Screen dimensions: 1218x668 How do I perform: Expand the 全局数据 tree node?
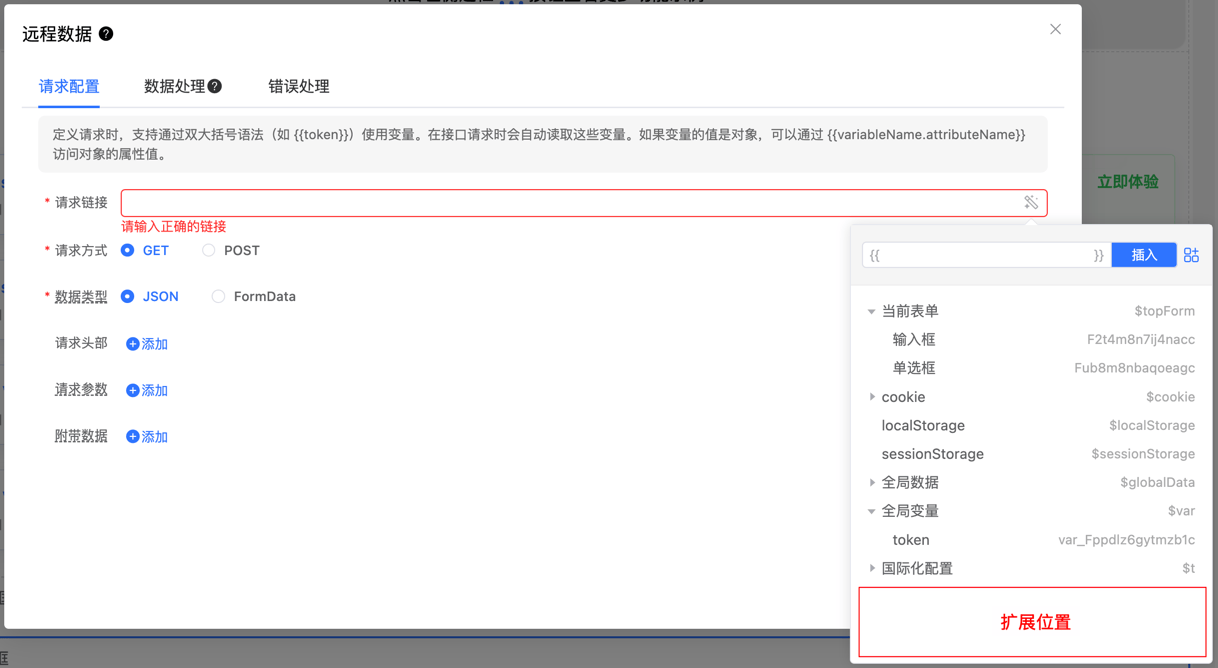[872, 483]
